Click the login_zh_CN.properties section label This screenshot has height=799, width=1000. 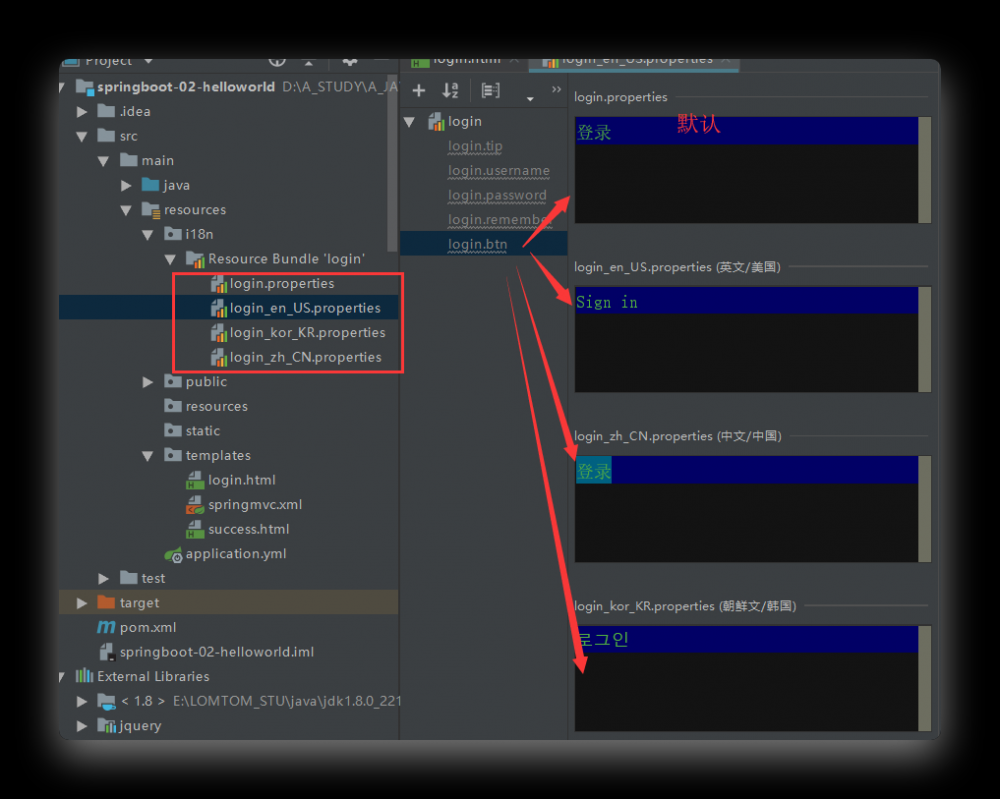click(678, 436)
